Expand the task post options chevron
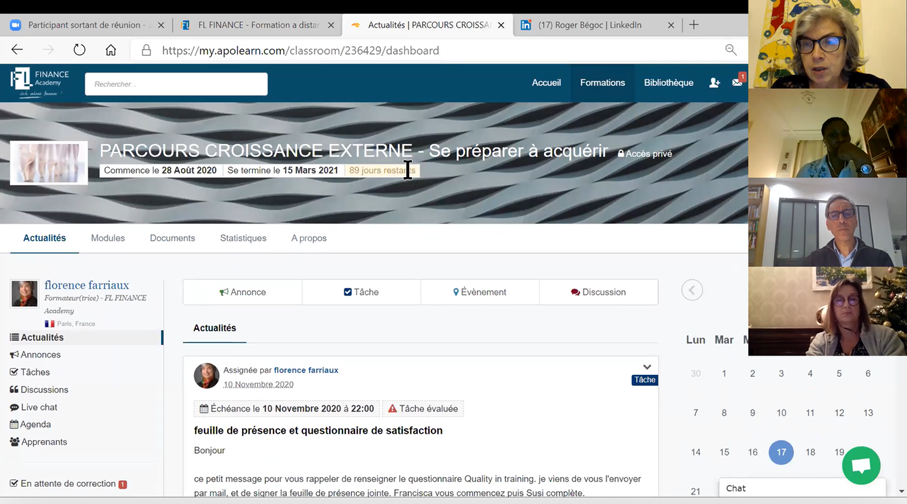907x504 pixels. click(x=647, y=367)
